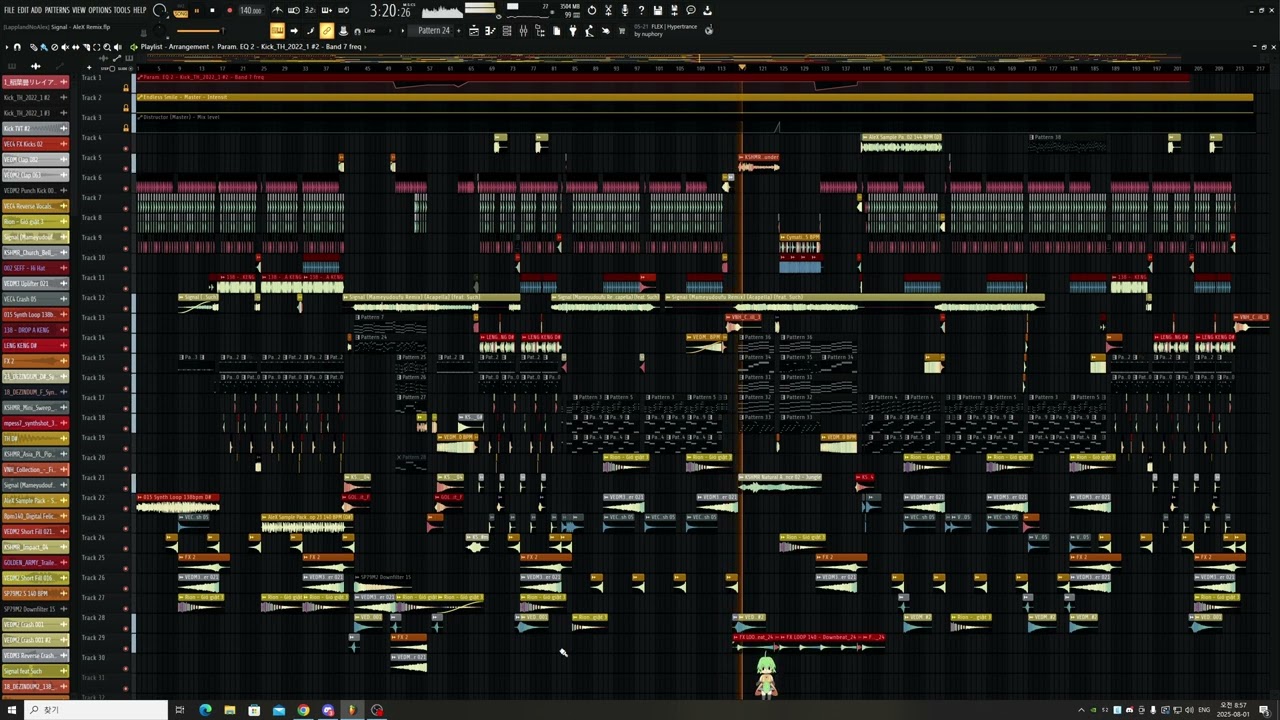Select Kick TVT #2 in the picker
The height and width of the screenshot is (720, 1280).
[x=35, y=128]
